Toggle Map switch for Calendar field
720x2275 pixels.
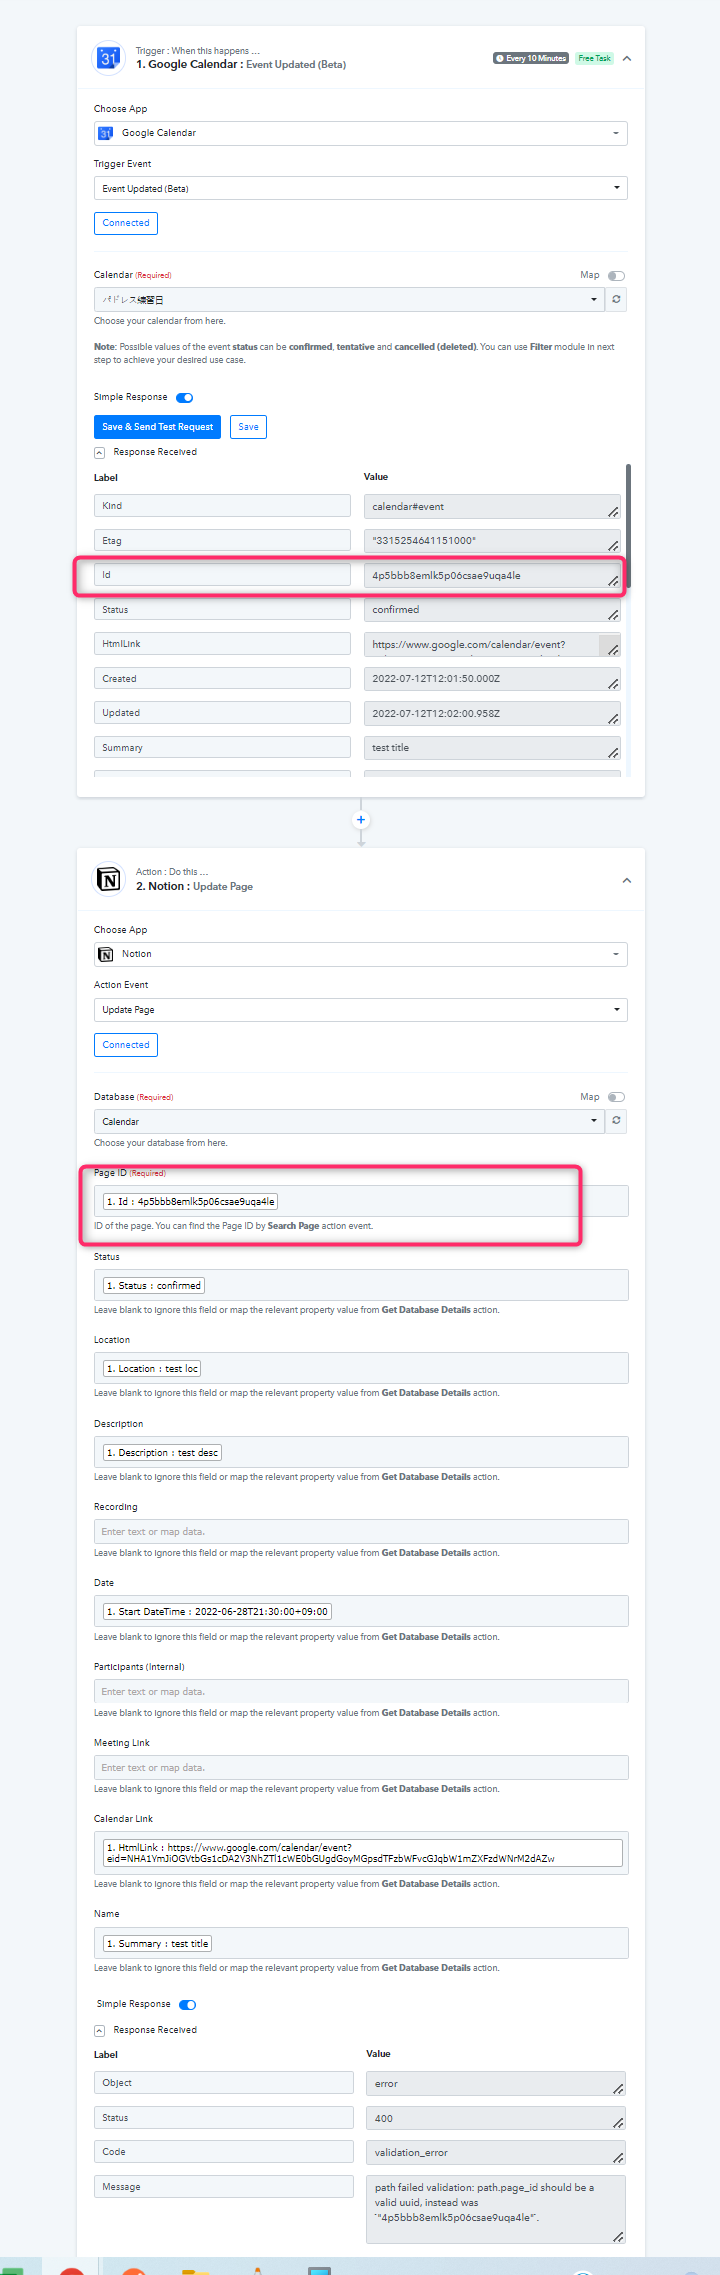pos(616,275)
